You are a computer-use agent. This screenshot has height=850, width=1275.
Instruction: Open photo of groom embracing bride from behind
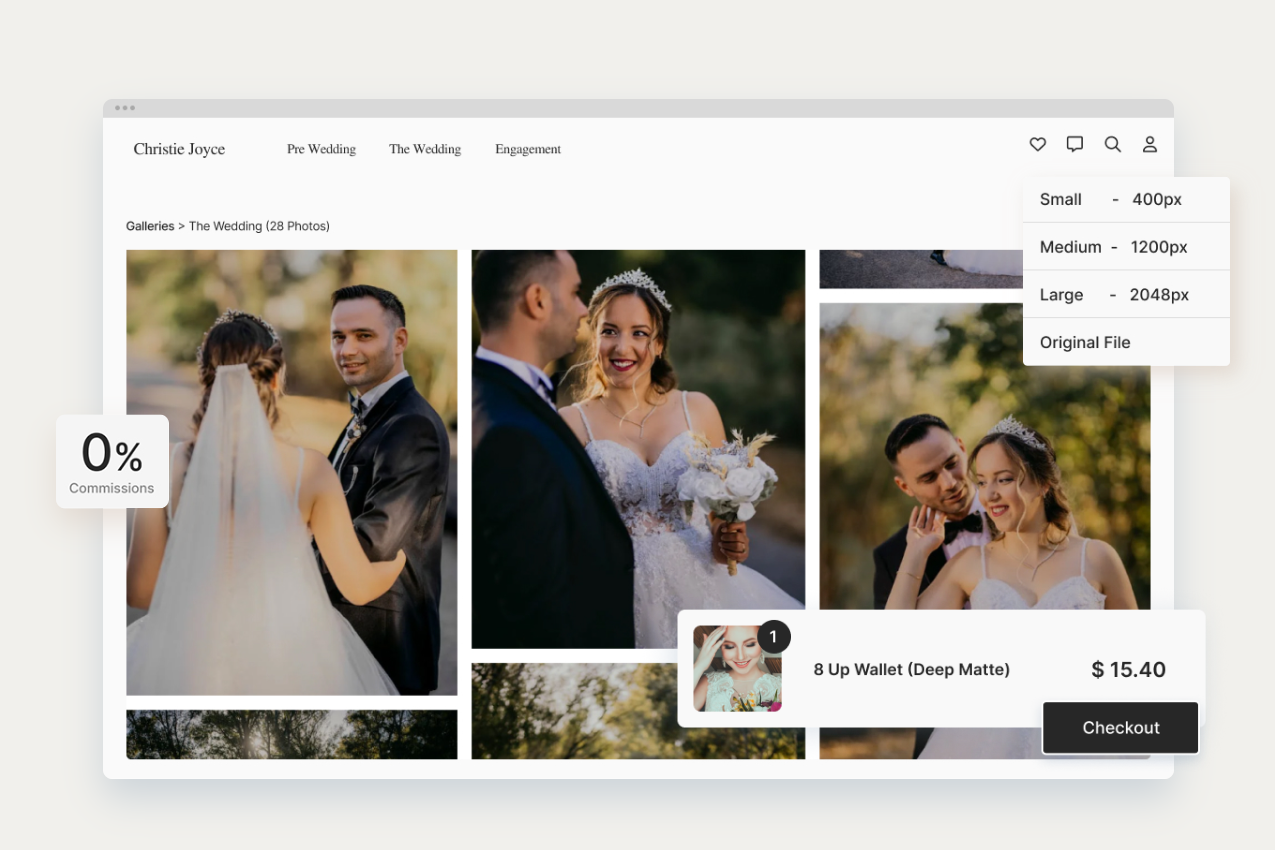click(985, 456)
